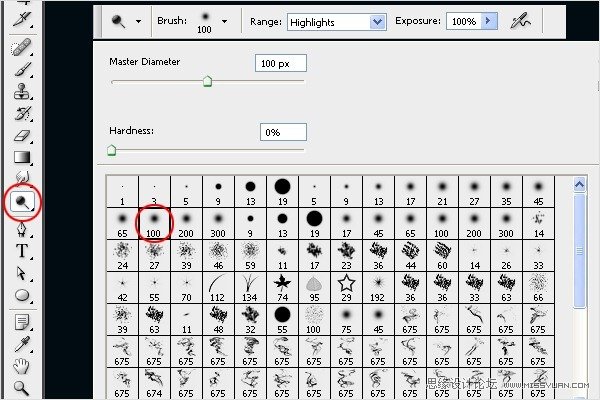600x400 pixels.
Task: Pick the star 26 brush
Action: (506, 256)
